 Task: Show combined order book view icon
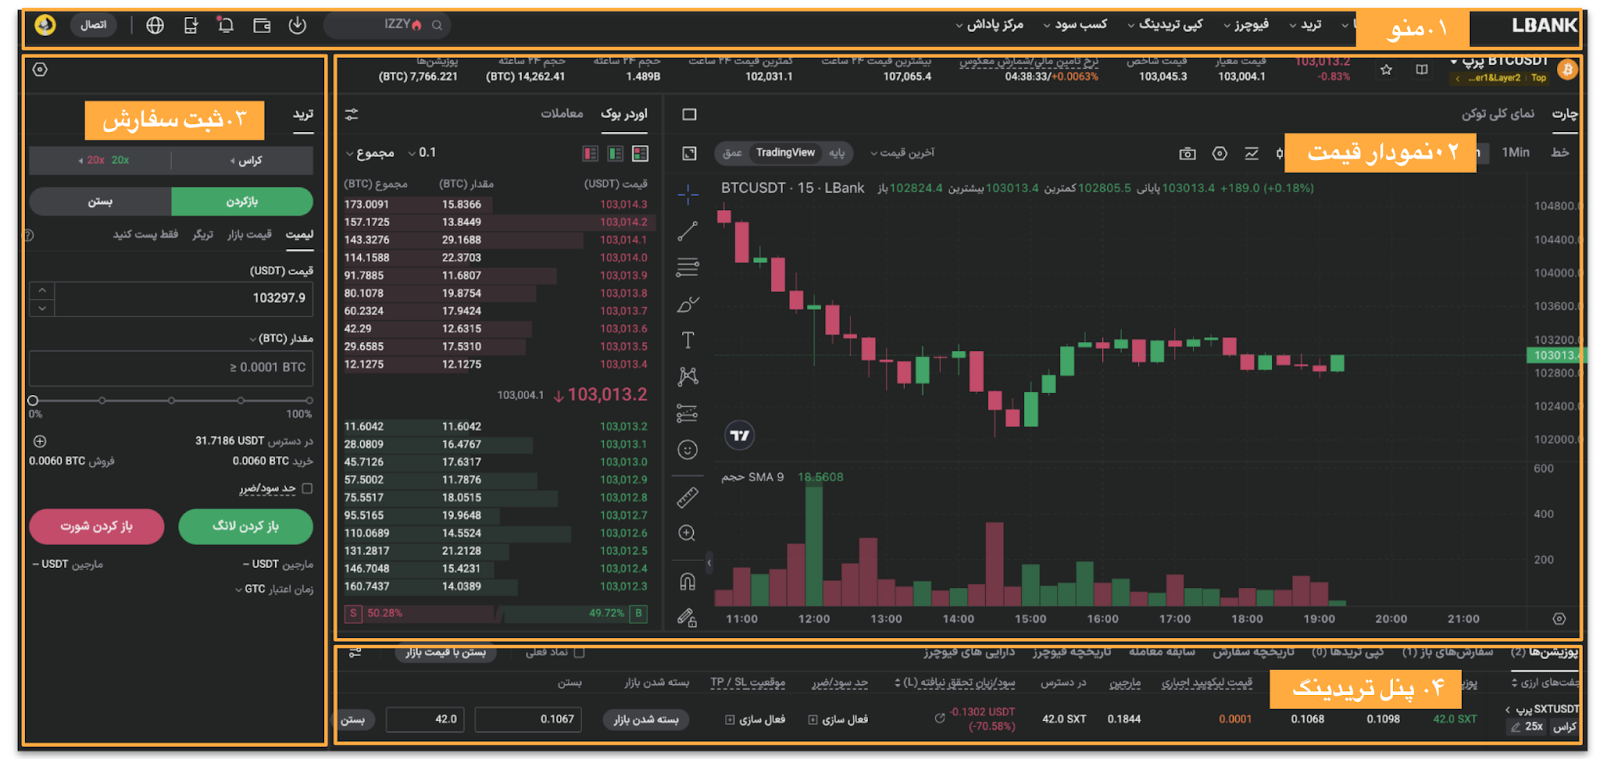640,153
